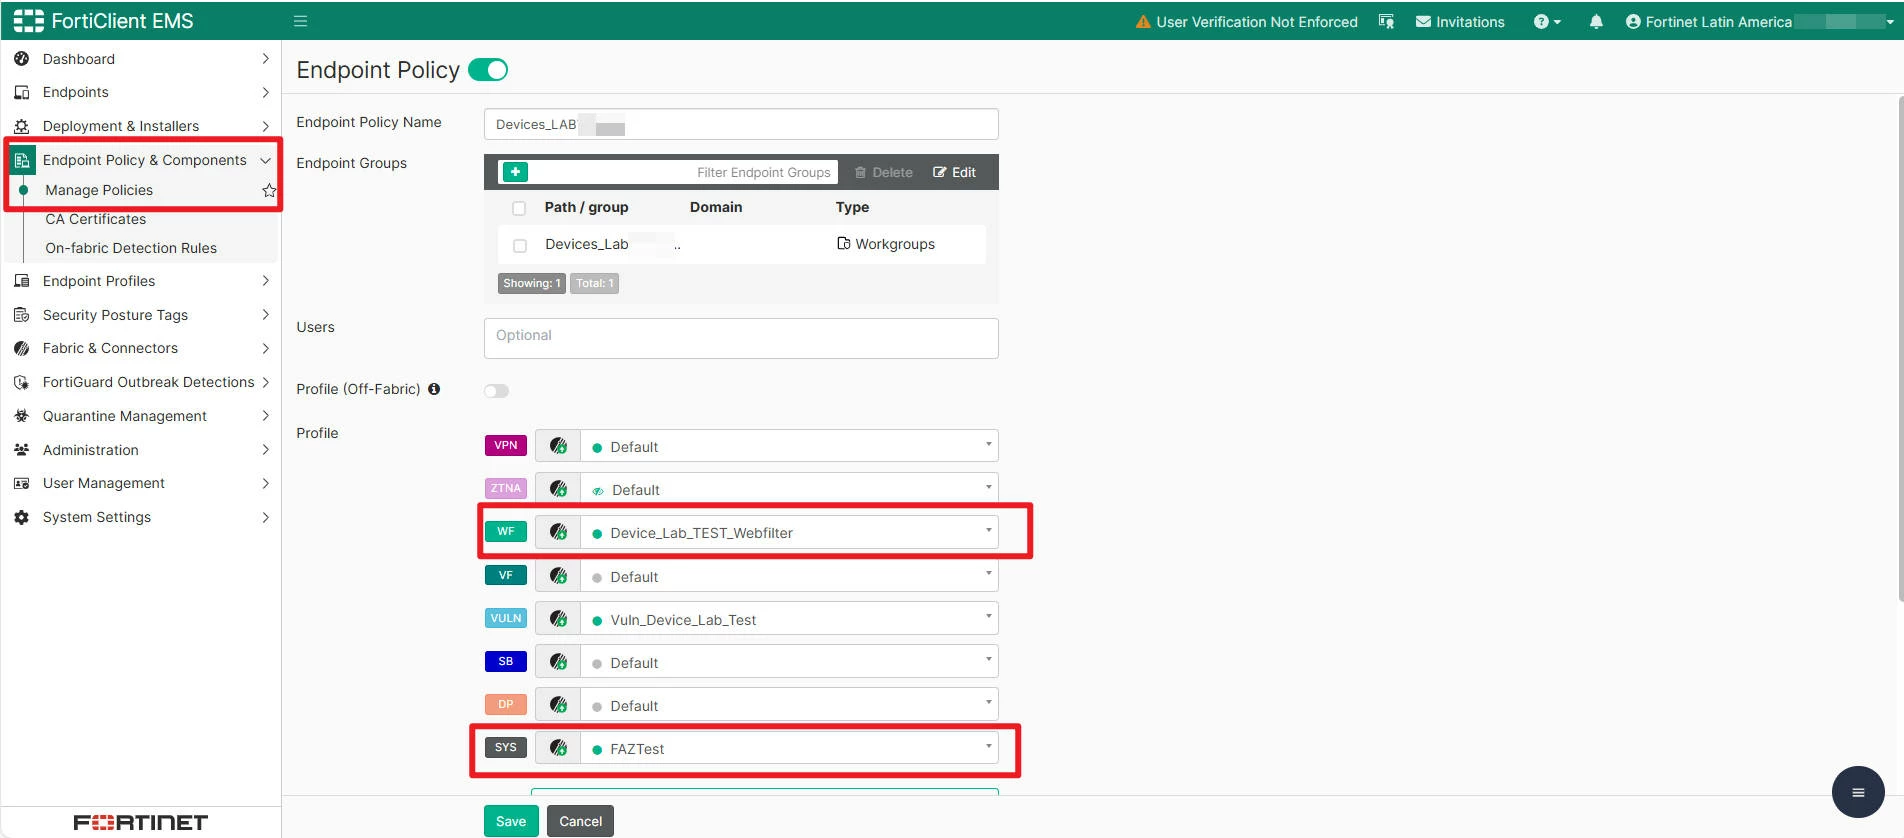Click the User Management icon
Screen dimensions: 1904x838
21,483
